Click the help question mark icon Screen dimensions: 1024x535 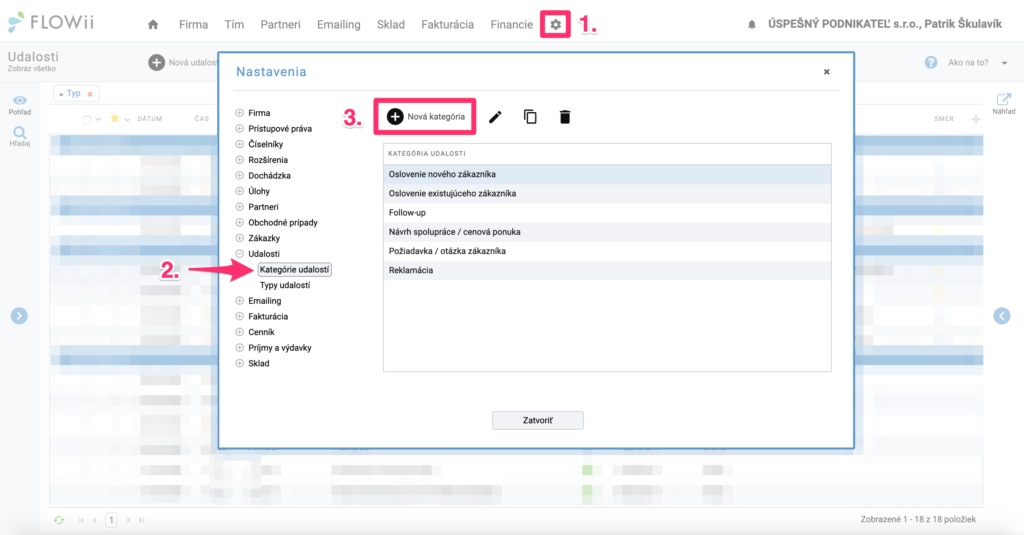(x=931, y=63)
